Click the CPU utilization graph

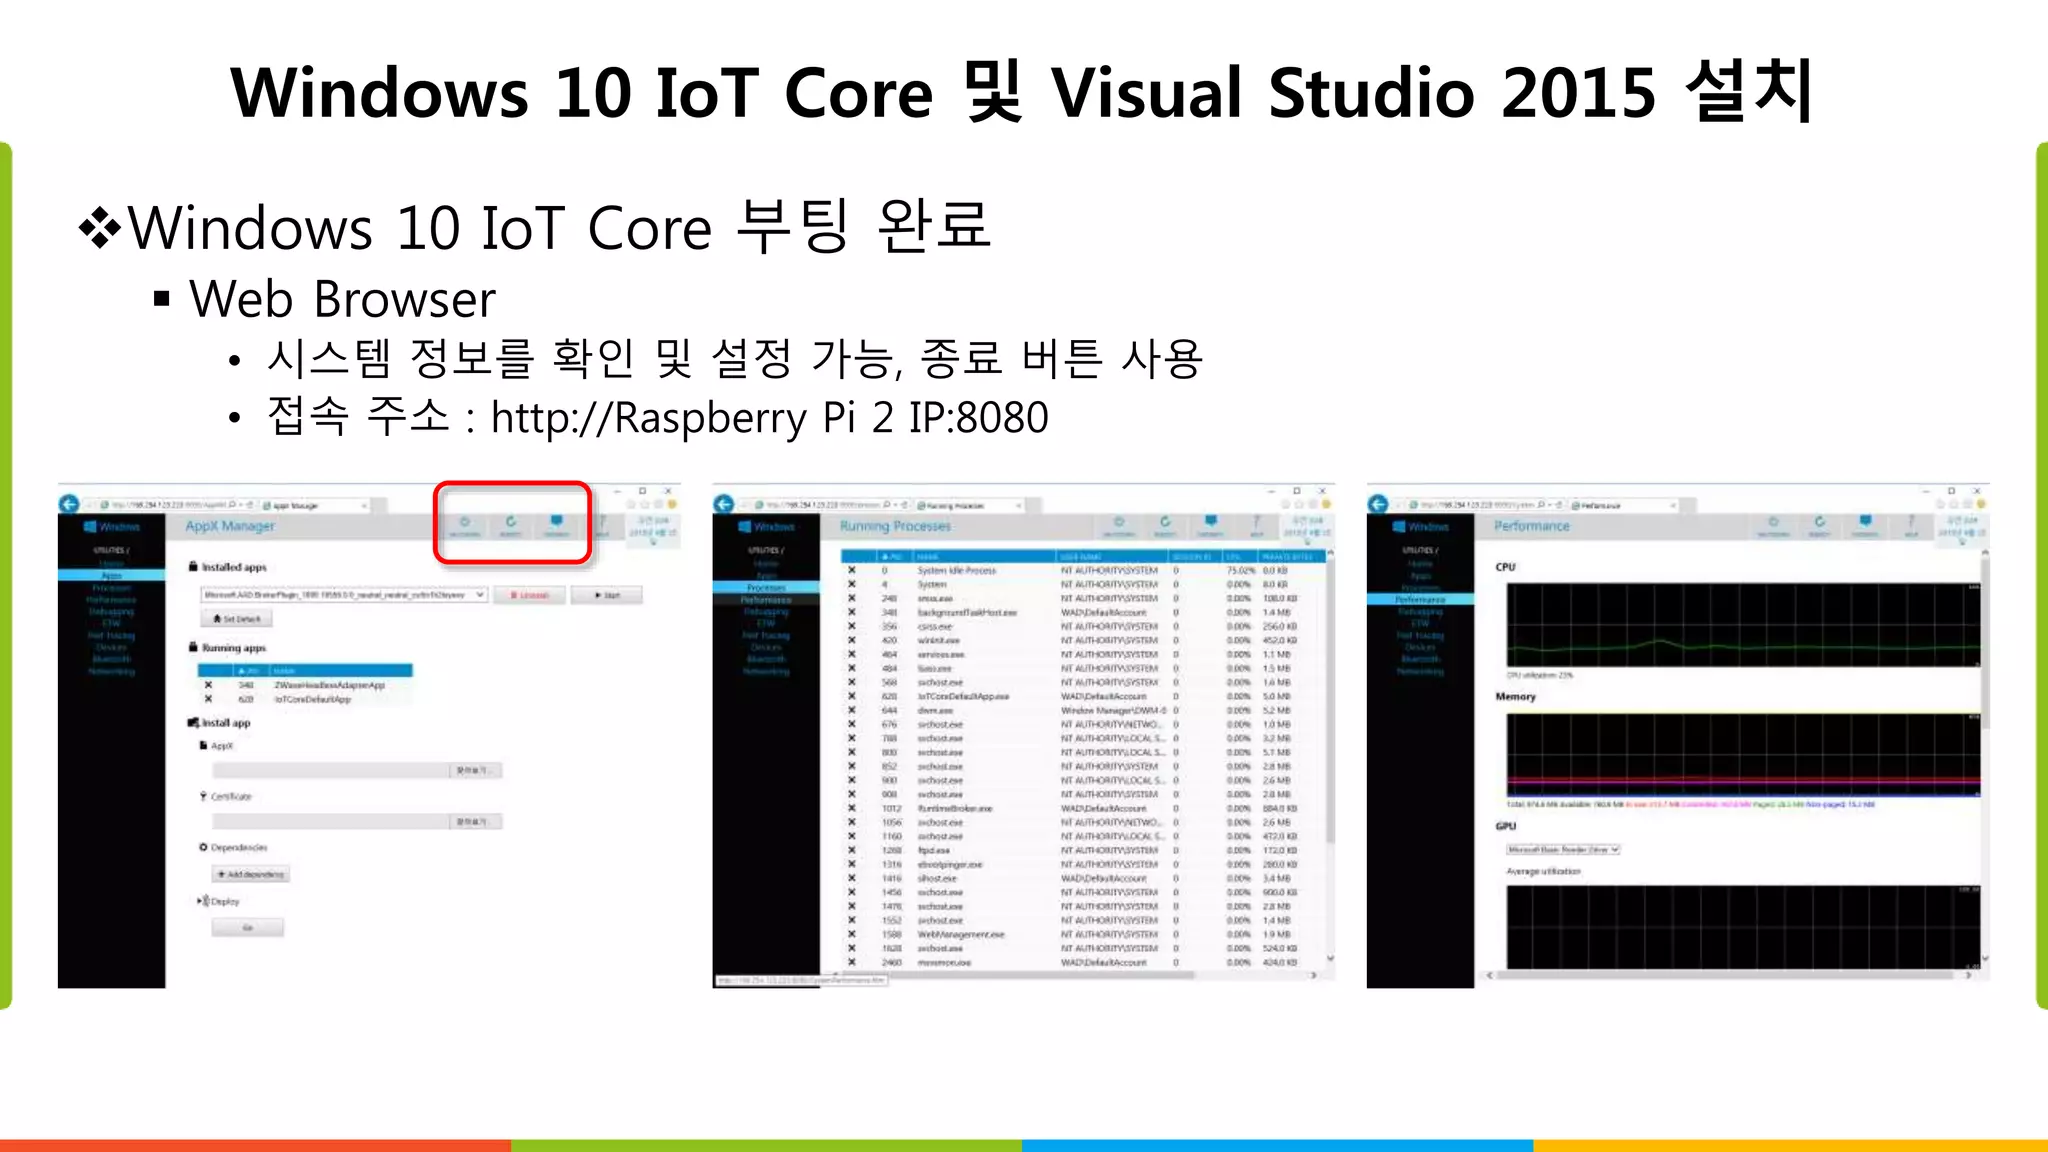(1743, 625)
